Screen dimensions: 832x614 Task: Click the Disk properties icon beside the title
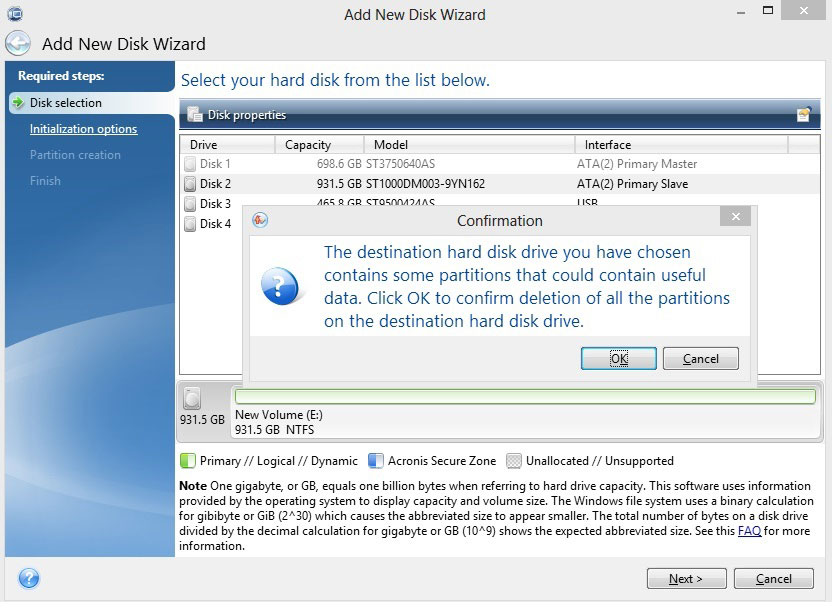tap(194, 115)
